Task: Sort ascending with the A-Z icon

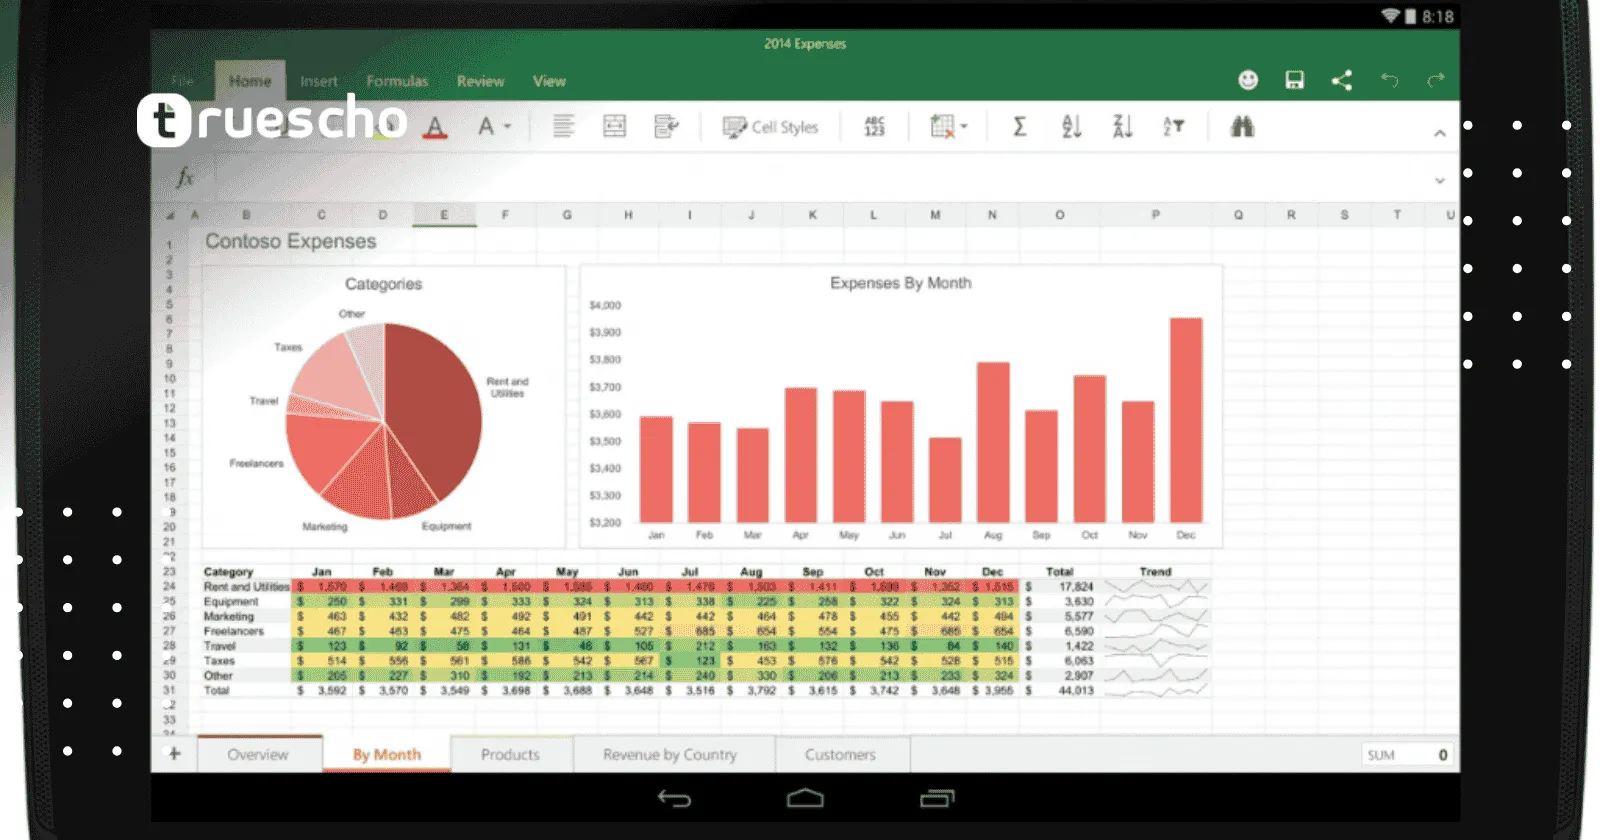Action: click(x=1071, y=127)
